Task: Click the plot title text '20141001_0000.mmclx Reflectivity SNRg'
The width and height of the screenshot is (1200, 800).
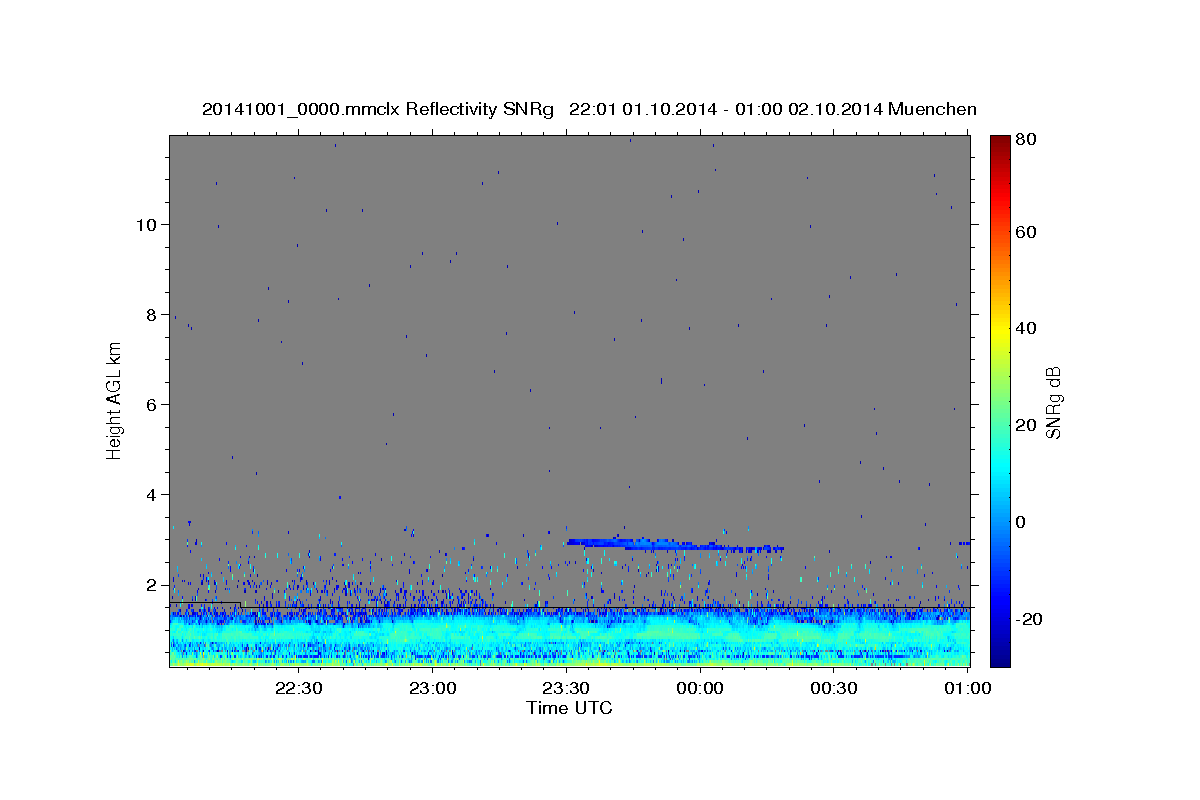Action: [377, 109]
